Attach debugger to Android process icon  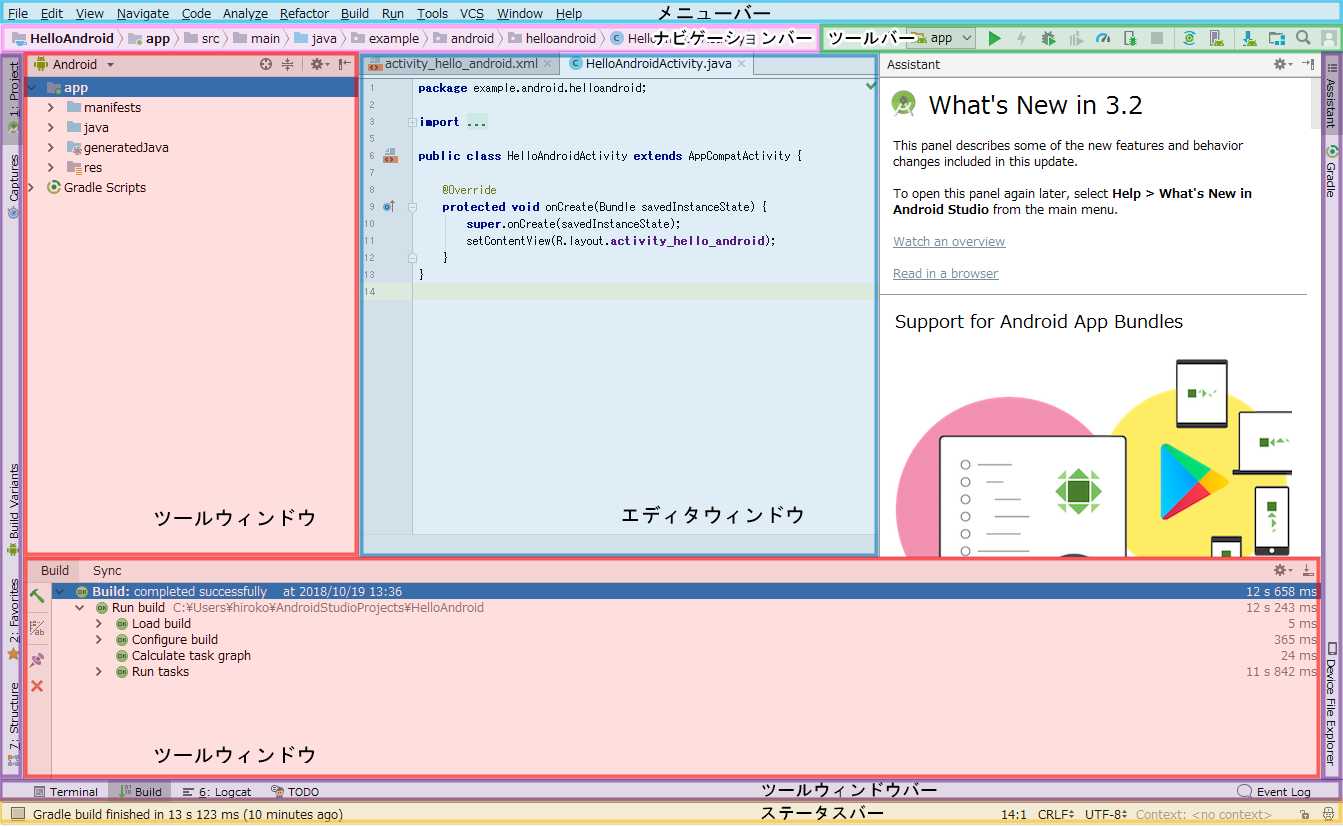(1130, 38)
